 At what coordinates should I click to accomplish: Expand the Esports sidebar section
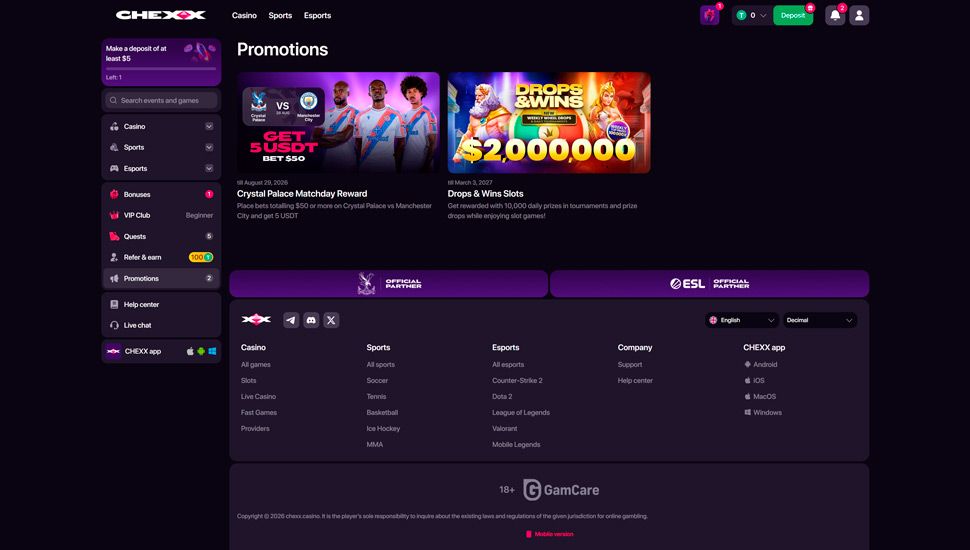161,168
